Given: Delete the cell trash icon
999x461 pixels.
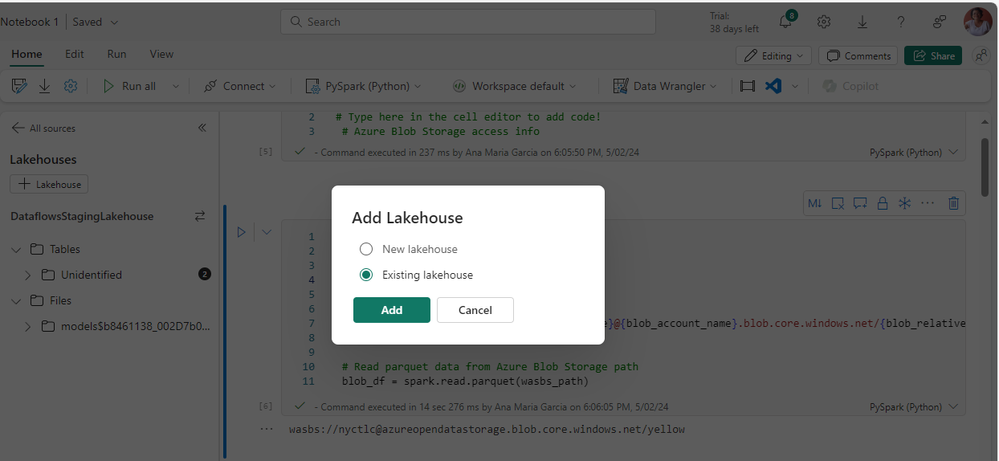Looking at the screenshot, I should click(x=953, y=203).
